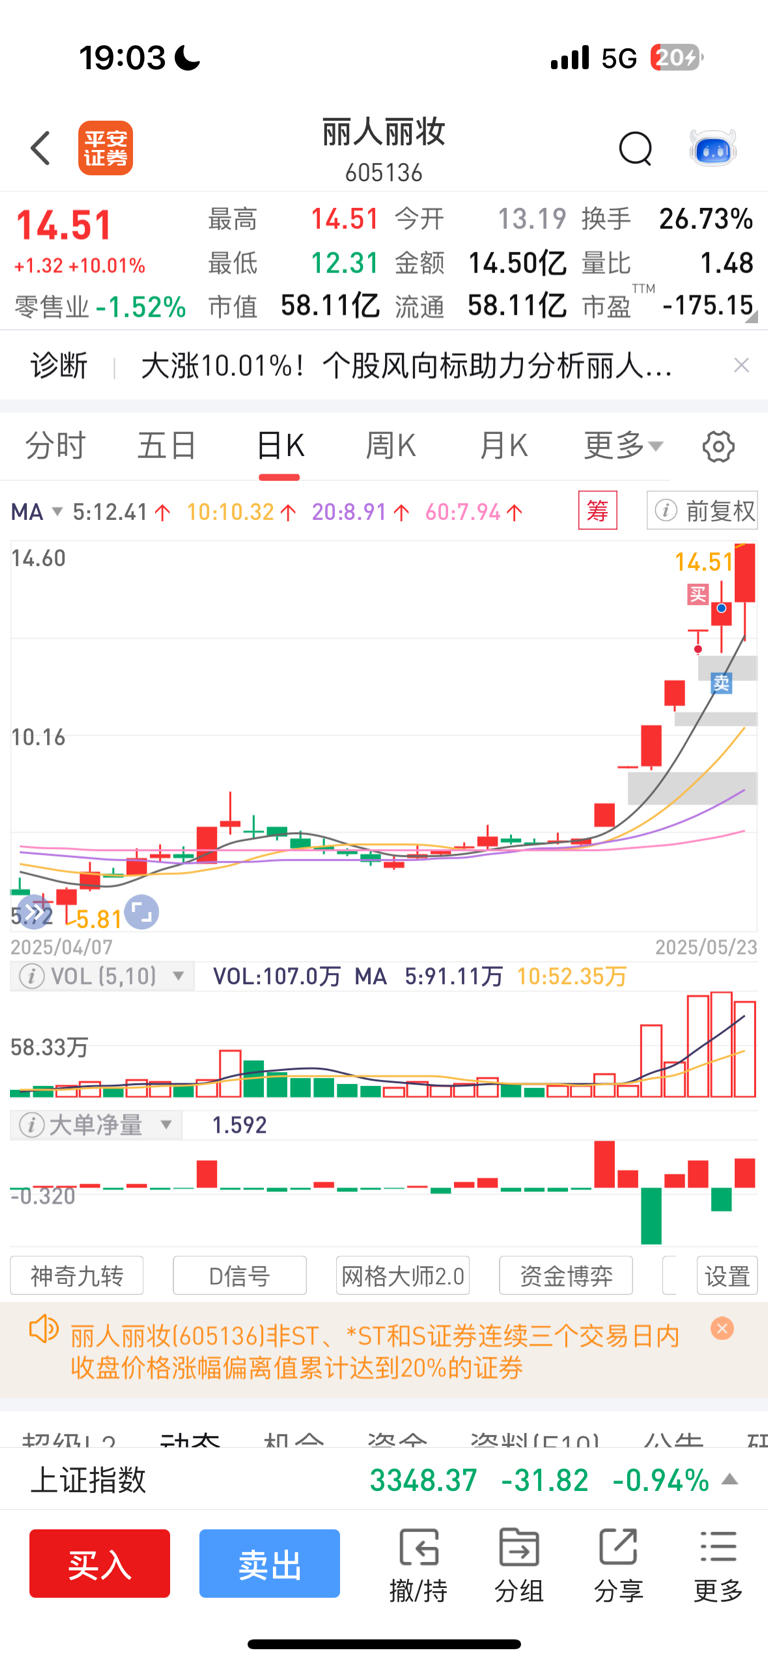Tap the VOL indicator info icon
Screen dimensions: 769x1665
pyautogui.click(x=32, y=976)
